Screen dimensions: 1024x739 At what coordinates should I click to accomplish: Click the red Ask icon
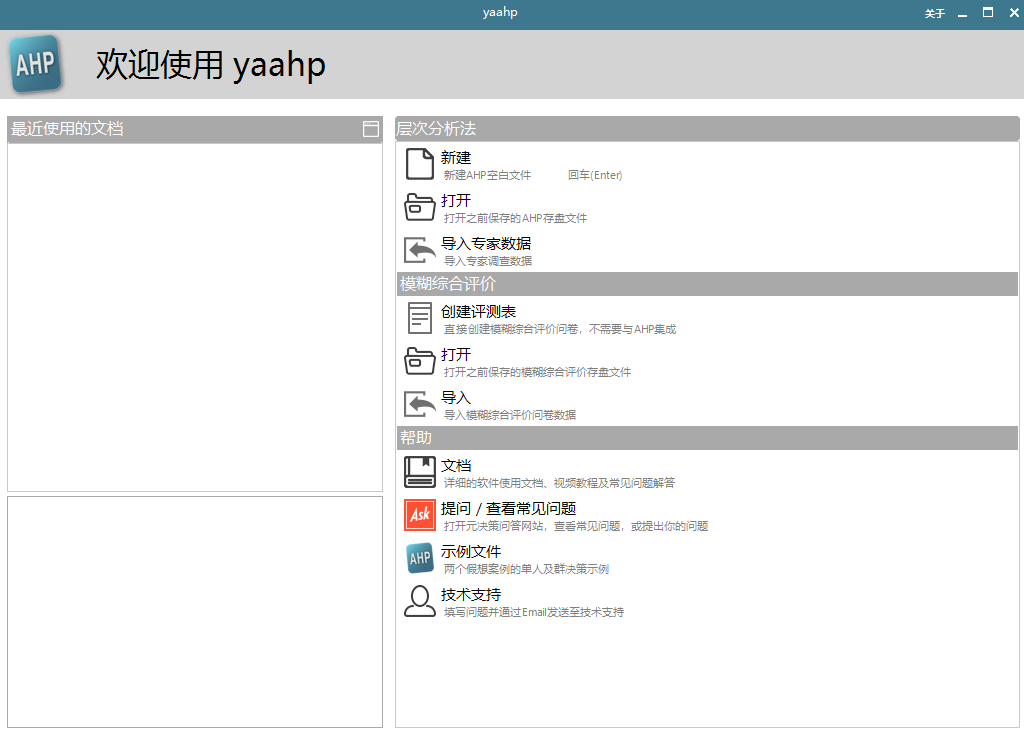click(419, 515)
